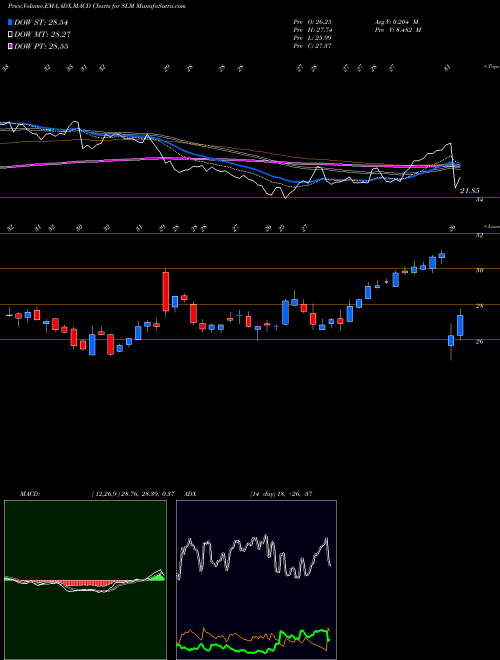Click the 'Pre V: 8.482 M' volume text
The height and width of the screenshot is (660, 500).
click(x=397, y=30)
